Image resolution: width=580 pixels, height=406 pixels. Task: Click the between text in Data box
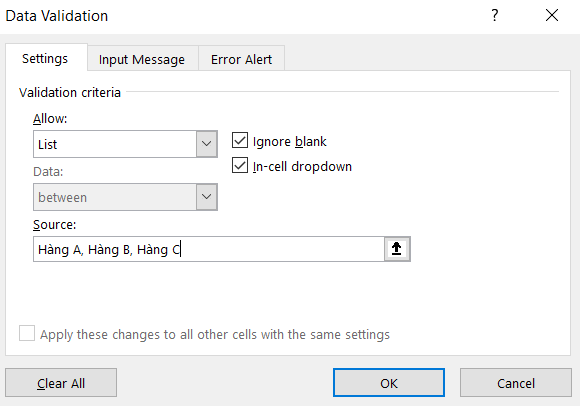click(x=63, y=197)
